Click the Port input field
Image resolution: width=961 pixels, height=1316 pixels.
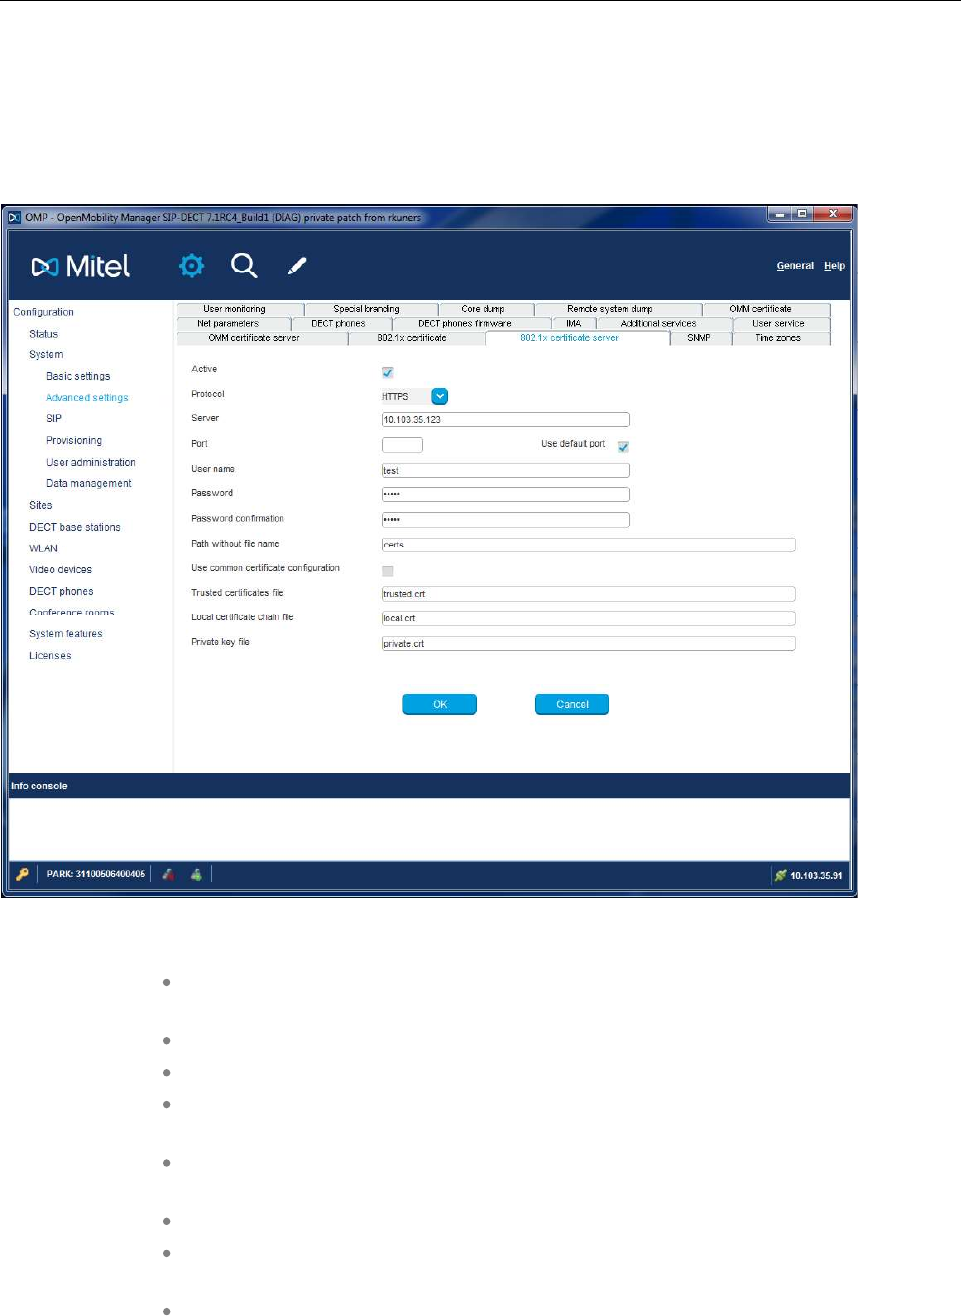coord(402,445)
